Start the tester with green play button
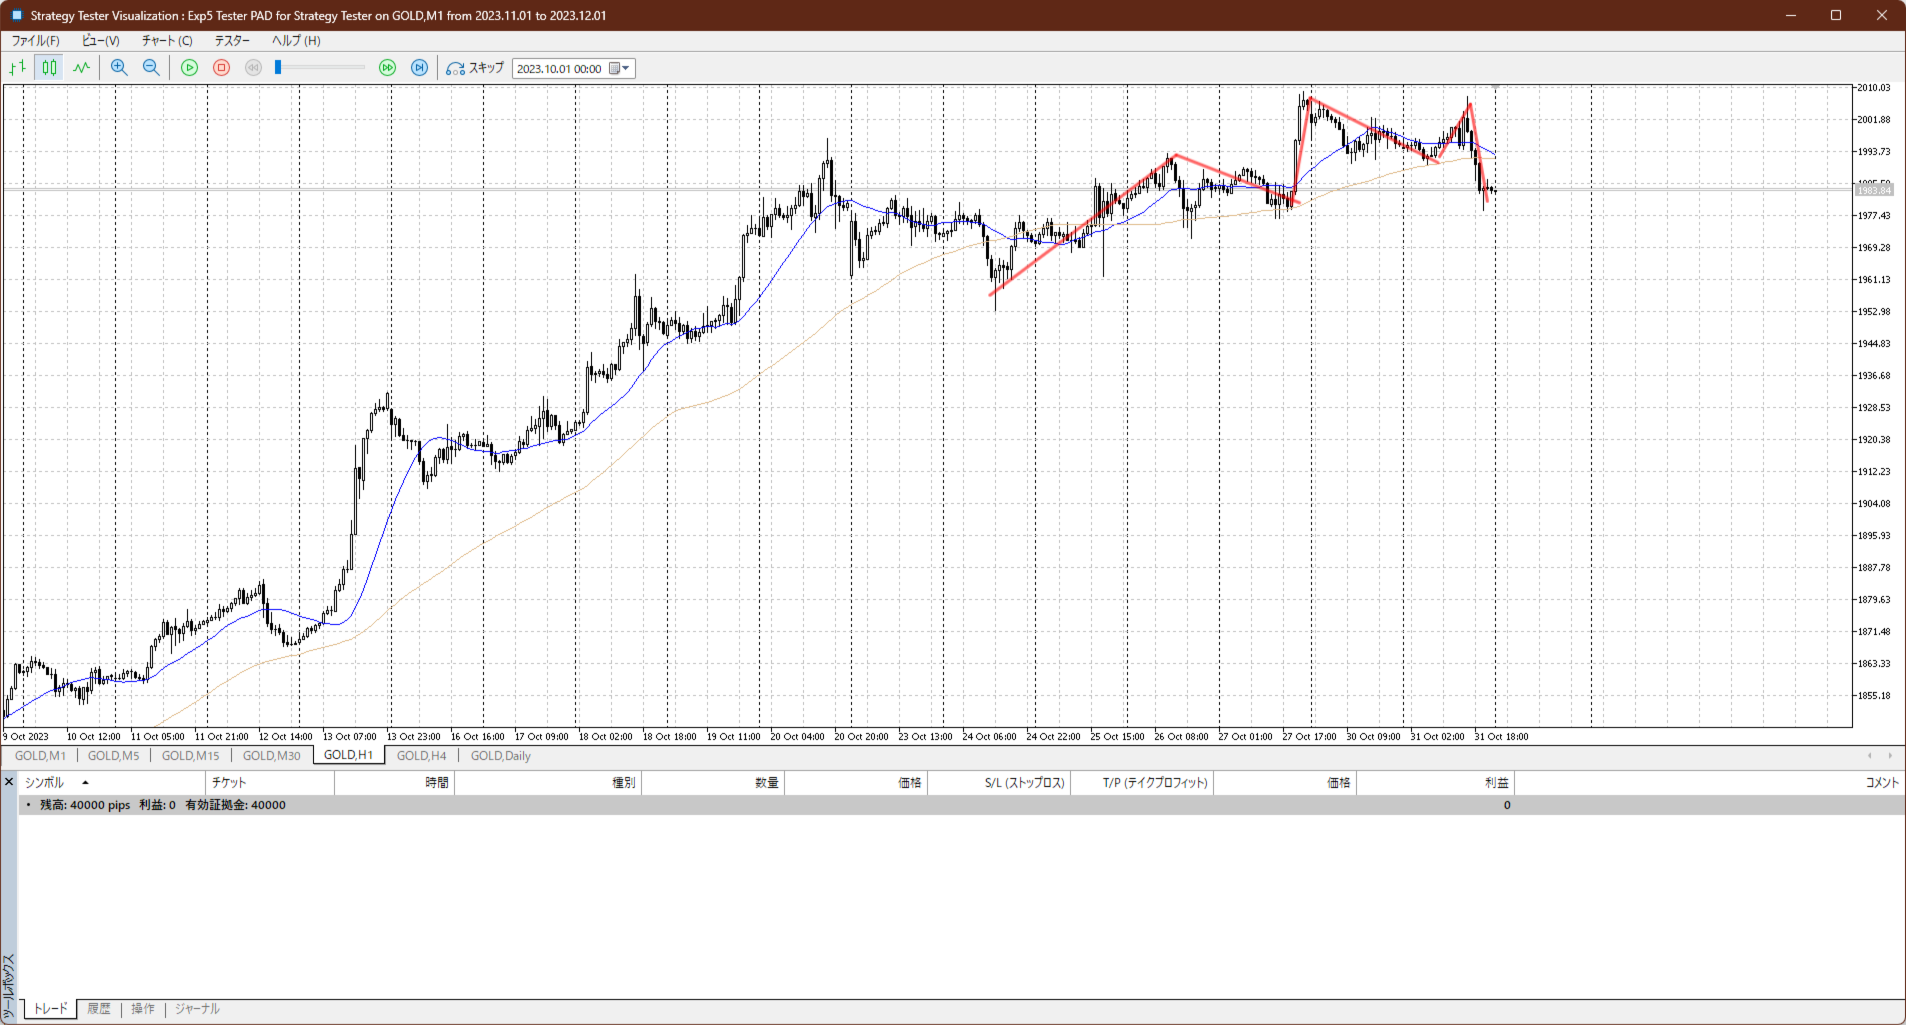The image size is (1906, 1025). 189,68
